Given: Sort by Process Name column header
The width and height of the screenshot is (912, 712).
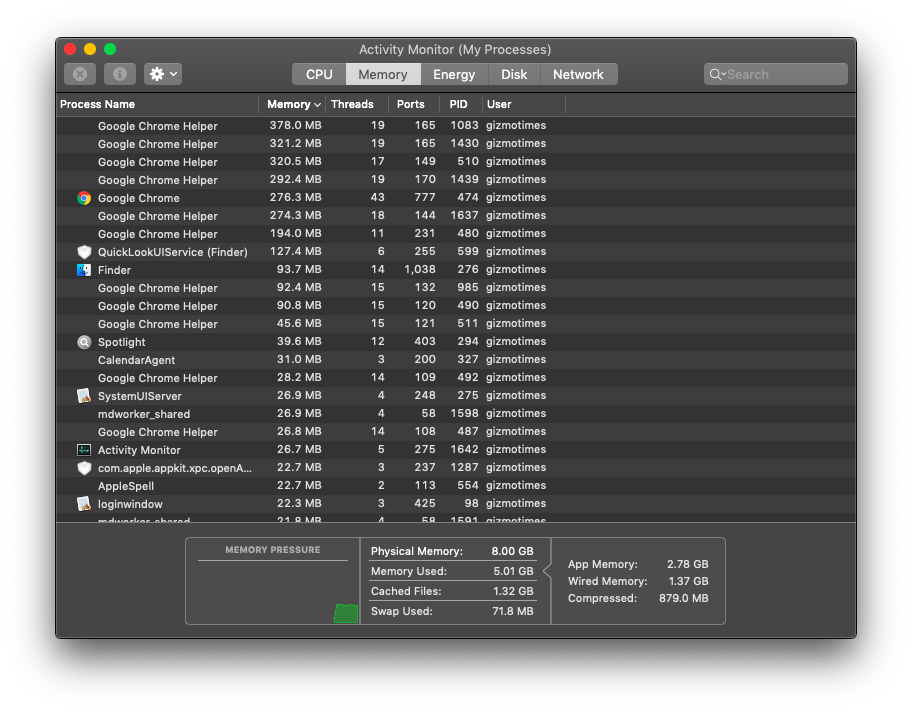Looking at the screenshot, I should click(x=98, y=104).
